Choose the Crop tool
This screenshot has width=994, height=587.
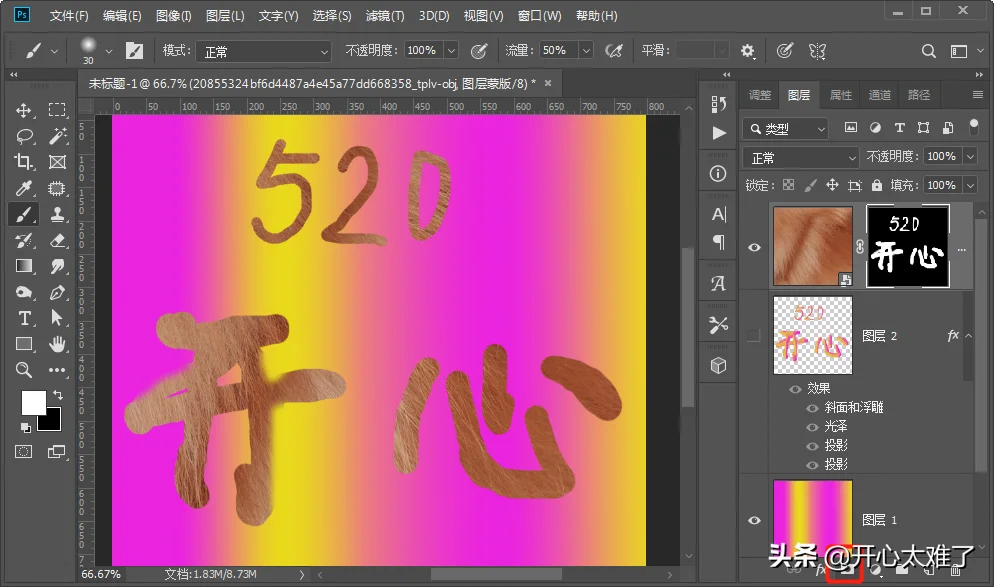[23, 162]
